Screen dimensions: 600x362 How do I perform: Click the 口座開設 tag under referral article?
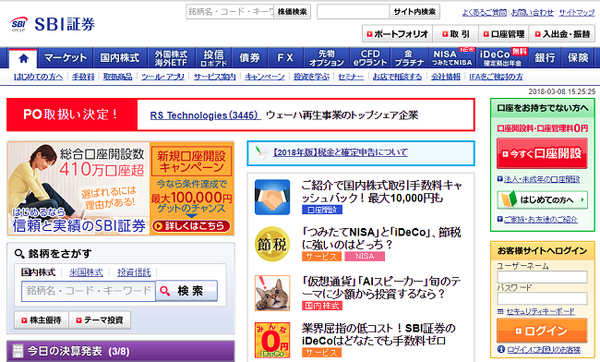(x=322, y=210)
